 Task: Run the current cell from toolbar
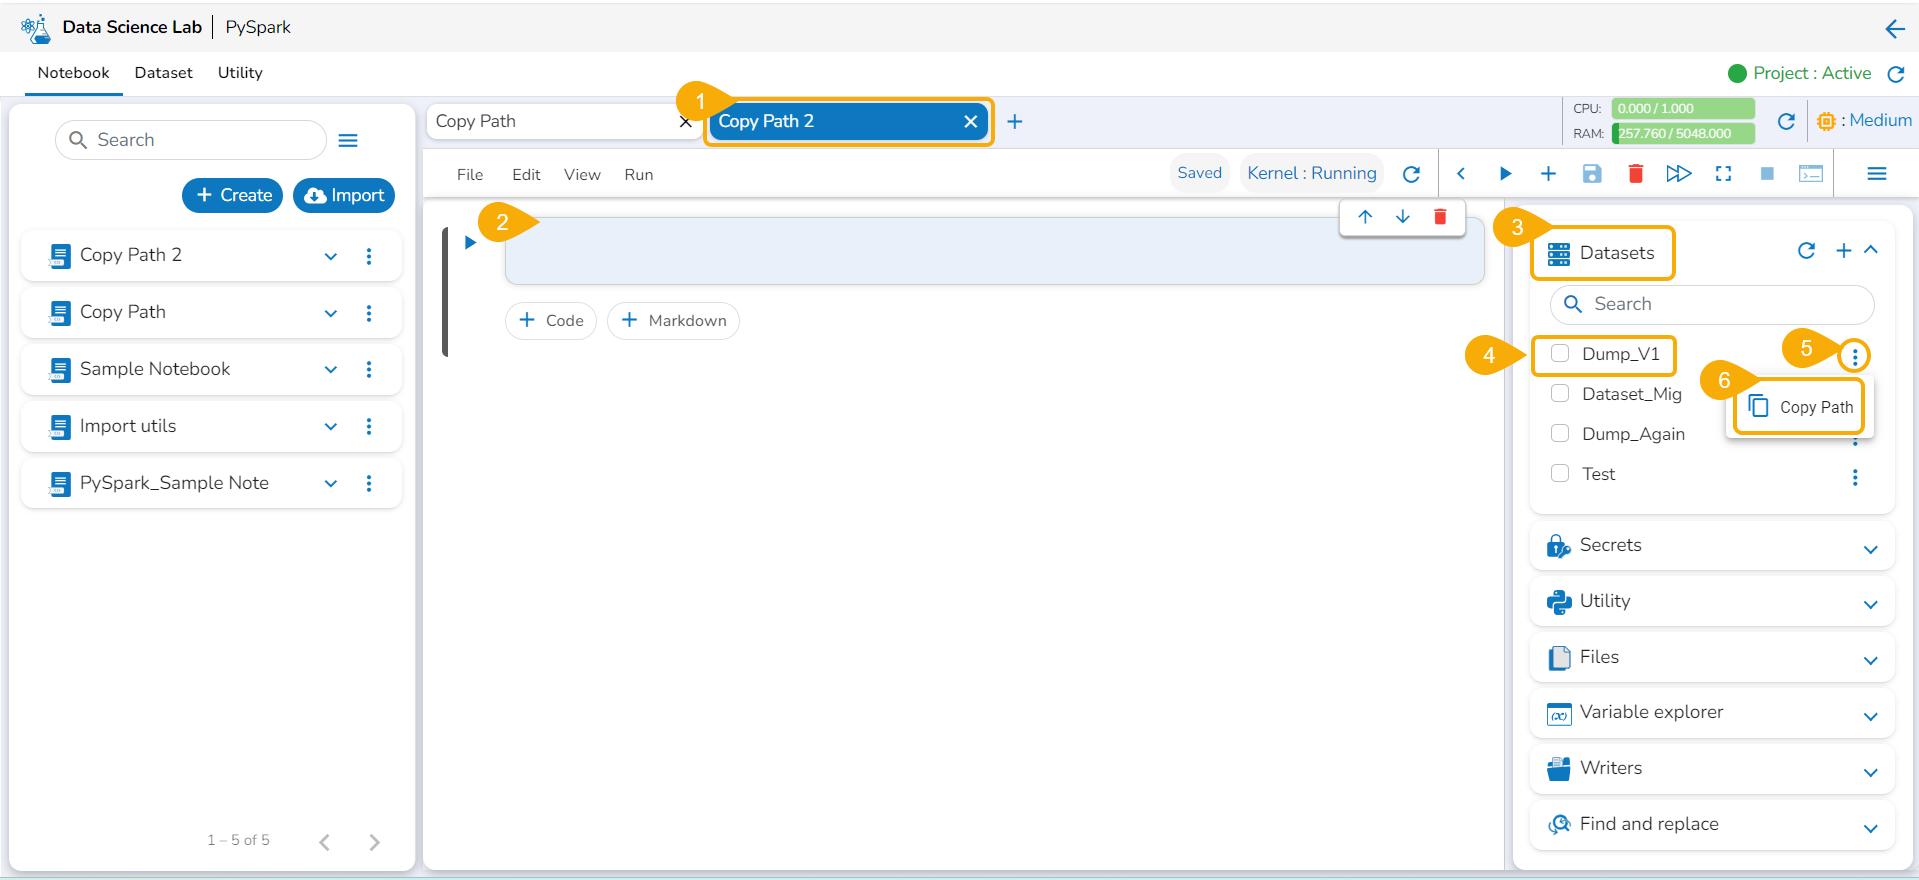pos(1505,174)
